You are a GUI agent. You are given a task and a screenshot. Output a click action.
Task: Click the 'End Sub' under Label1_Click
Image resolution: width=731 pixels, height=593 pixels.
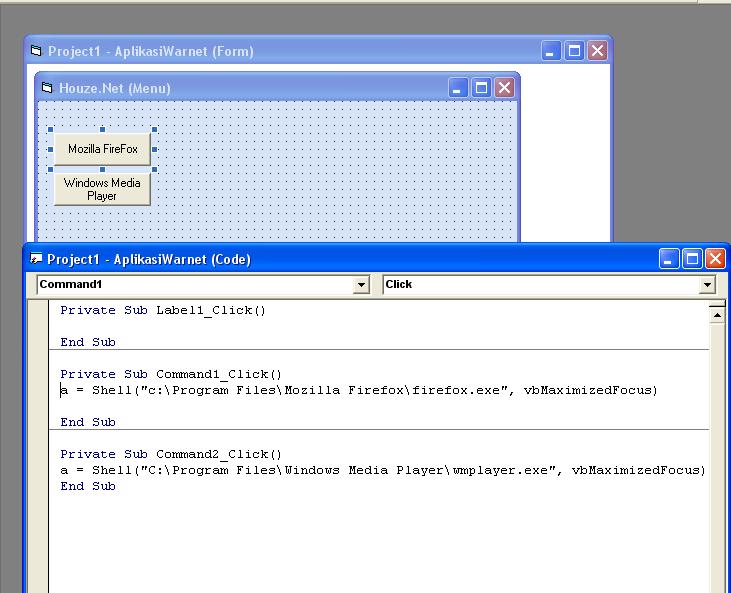(88, 342)
